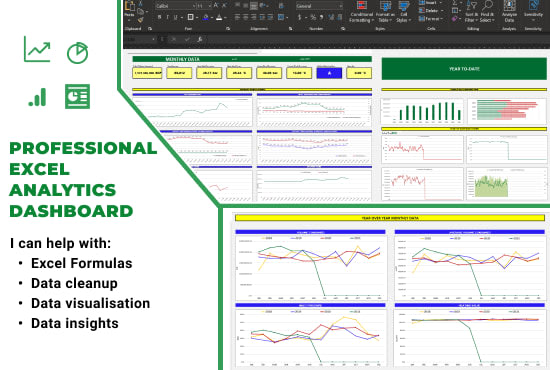550x370 pixels.
Task: Click the YEAR OVER YEAR MONTHLY DATA header
Action: pyautogui.click(x=389, y=218)
